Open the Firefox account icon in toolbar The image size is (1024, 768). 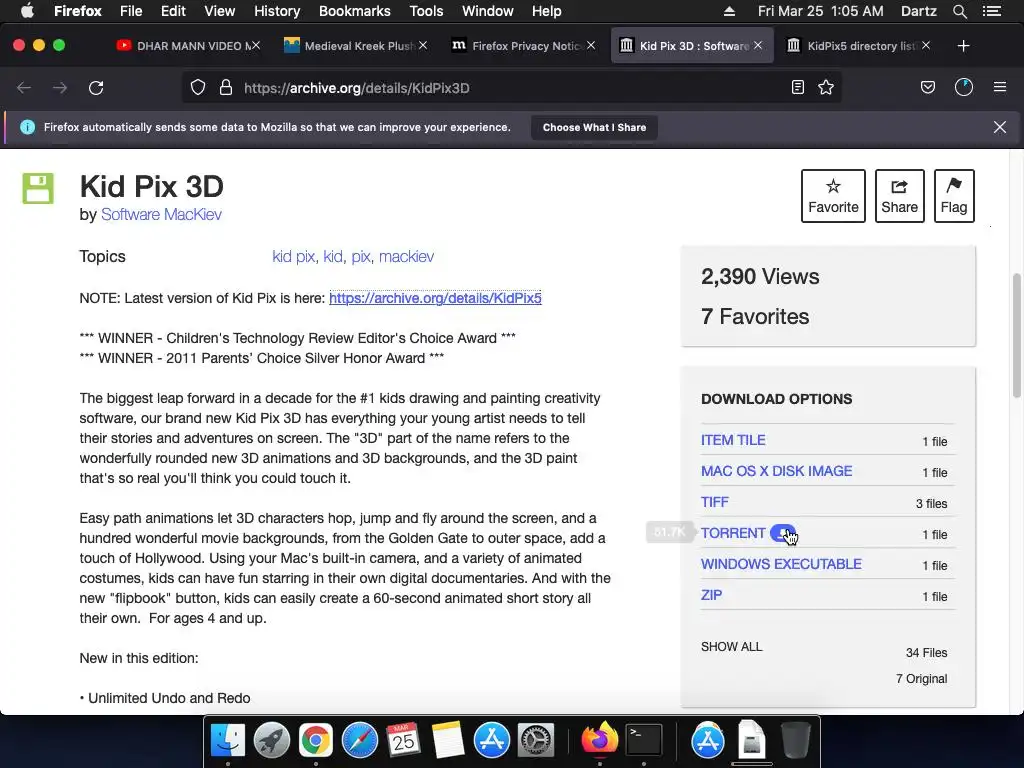tap(964, 87)
